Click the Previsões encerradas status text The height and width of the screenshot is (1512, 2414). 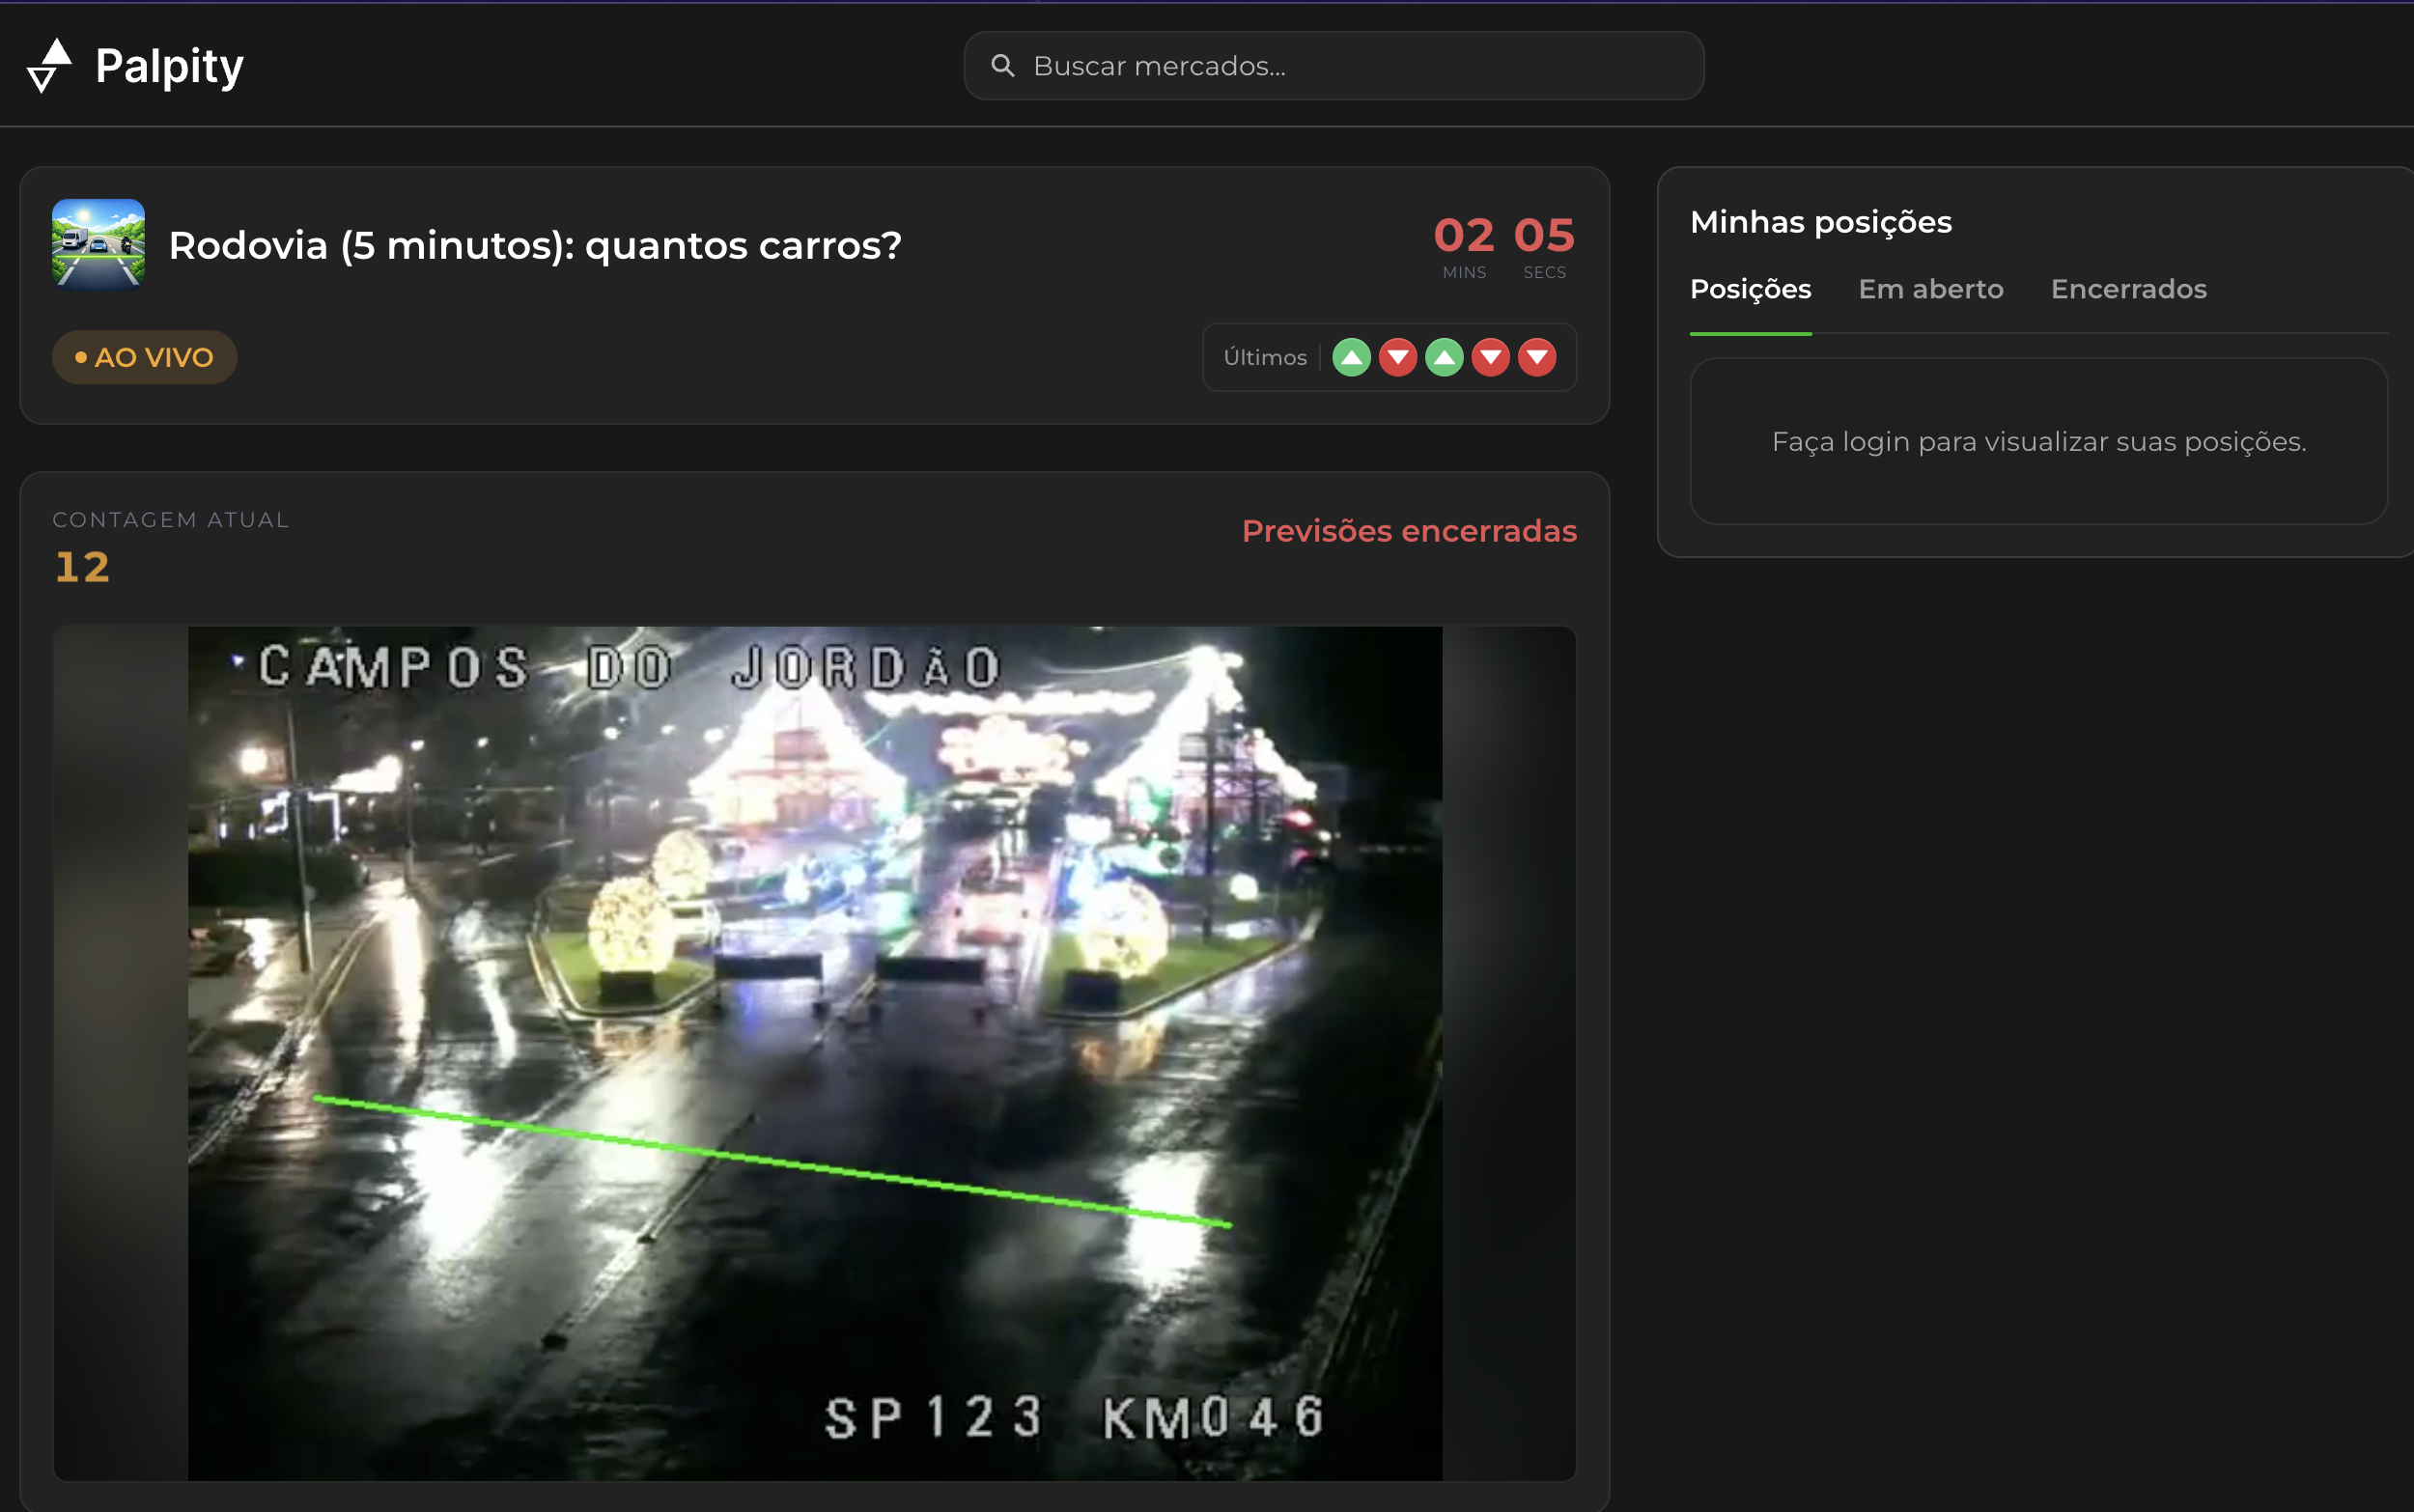tap(1408, 531)
